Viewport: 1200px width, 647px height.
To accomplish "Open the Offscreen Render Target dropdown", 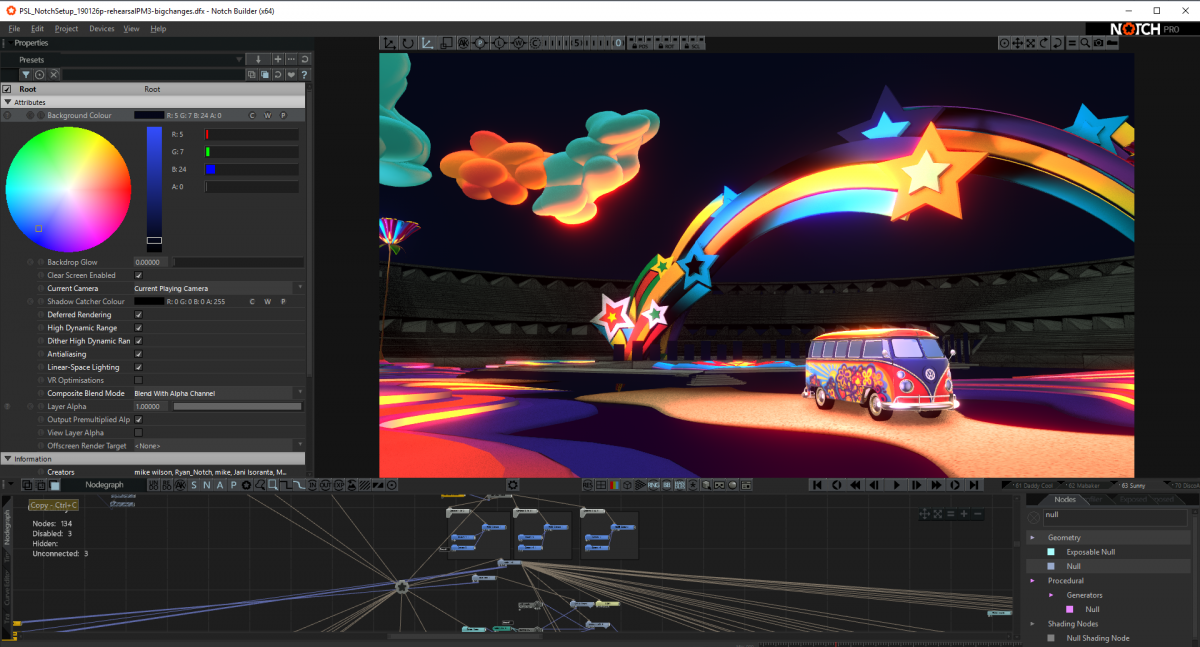I will [218, 446].
